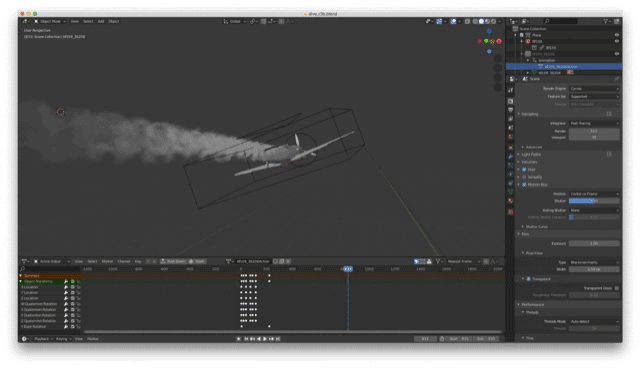This screenshot has width=640, height=368.
Task: Click the action editor filter funnel icon
Action: (438, 261)
